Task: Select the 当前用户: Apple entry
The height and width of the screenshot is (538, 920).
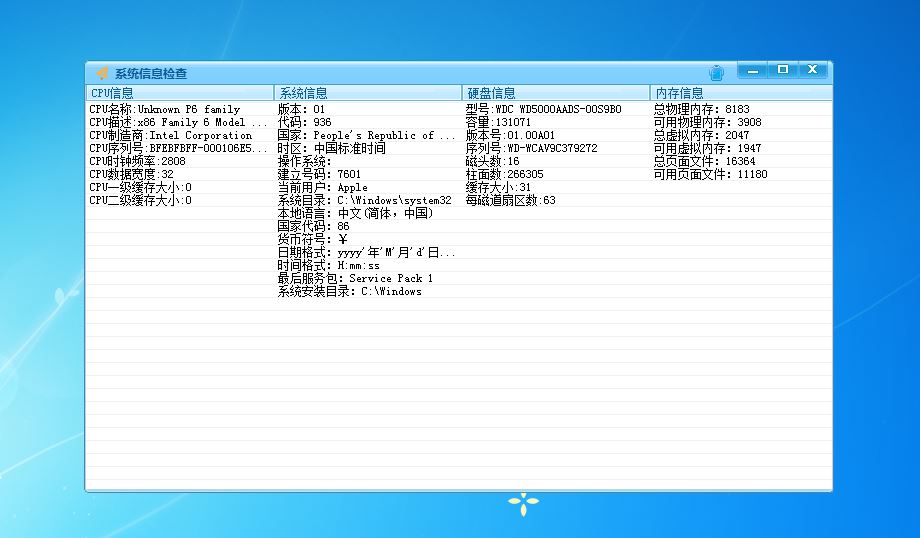Action: [x=323, y=187]
